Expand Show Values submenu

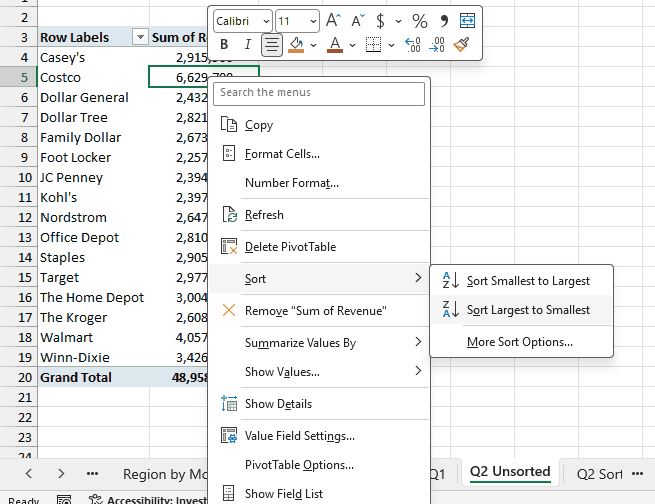pyautogui.click(x=319, y=372)
